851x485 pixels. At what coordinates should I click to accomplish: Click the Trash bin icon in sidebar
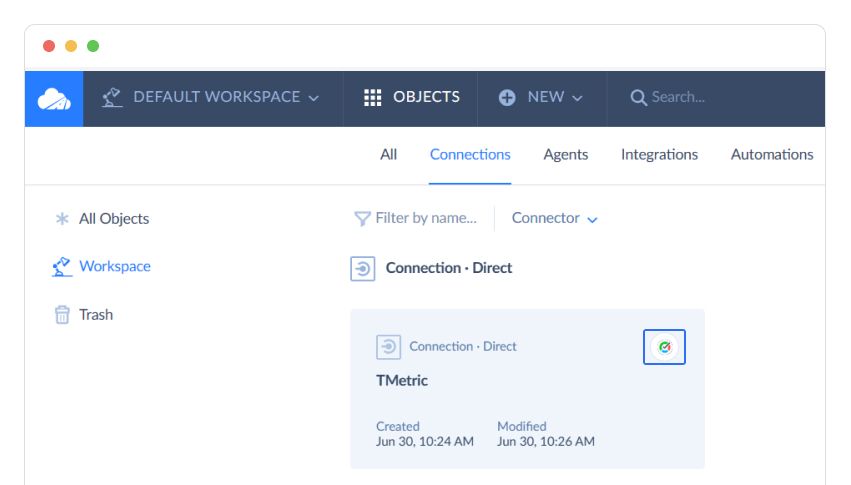[62, 315]
